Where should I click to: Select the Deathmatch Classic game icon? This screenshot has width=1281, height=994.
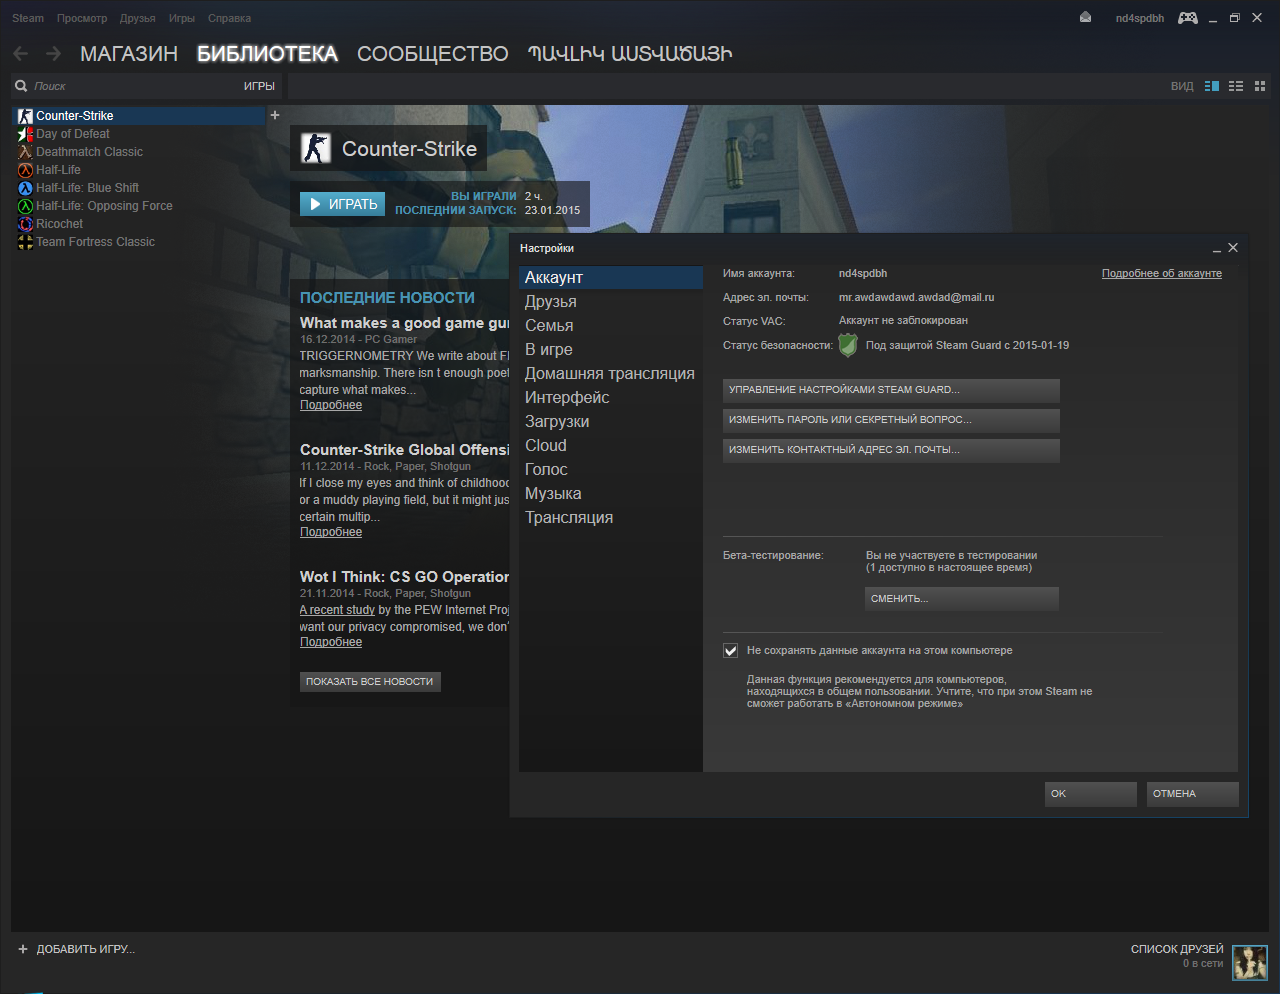[25, 152]
